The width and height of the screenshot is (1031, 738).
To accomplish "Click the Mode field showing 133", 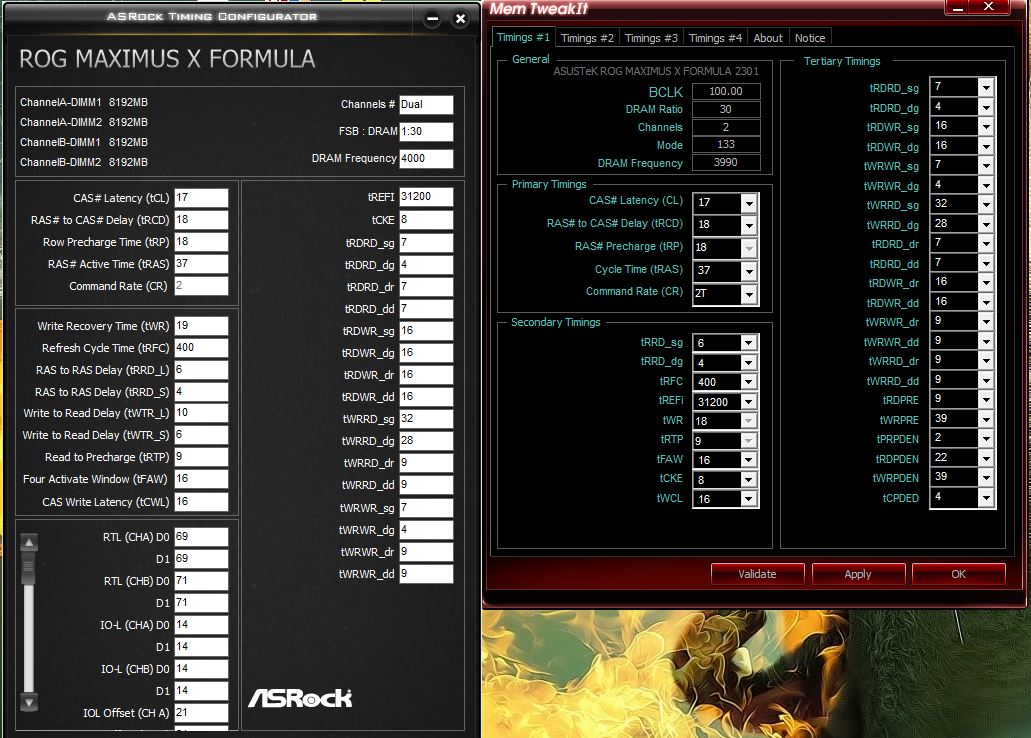I will tap(726, 145).
